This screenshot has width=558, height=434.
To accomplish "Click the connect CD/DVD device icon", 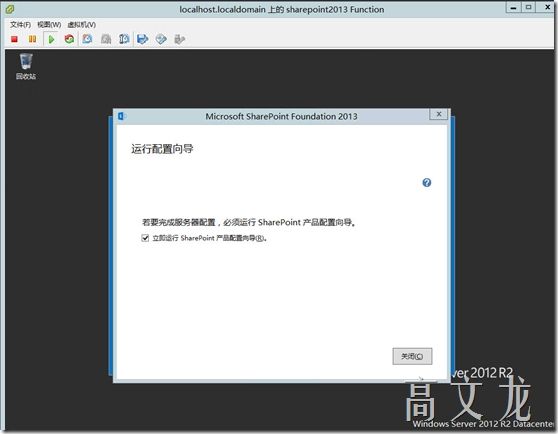I will pos(161,39).
